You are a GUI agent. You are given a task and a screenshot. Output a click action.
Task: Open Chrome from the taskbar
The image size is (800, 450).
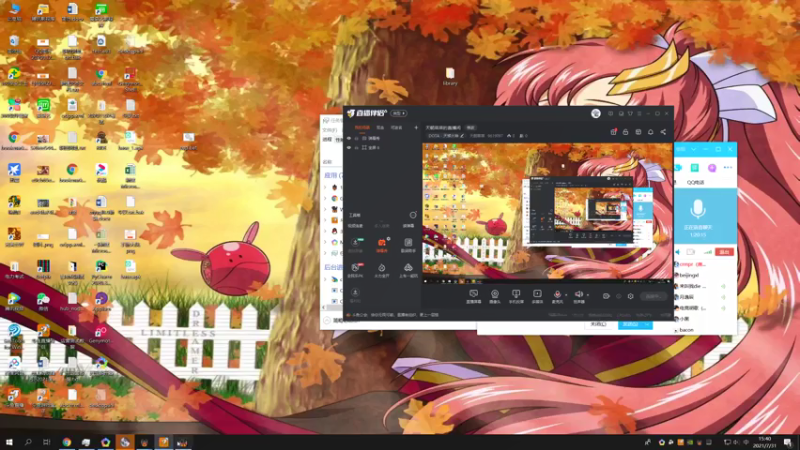(x=67, y=442)
